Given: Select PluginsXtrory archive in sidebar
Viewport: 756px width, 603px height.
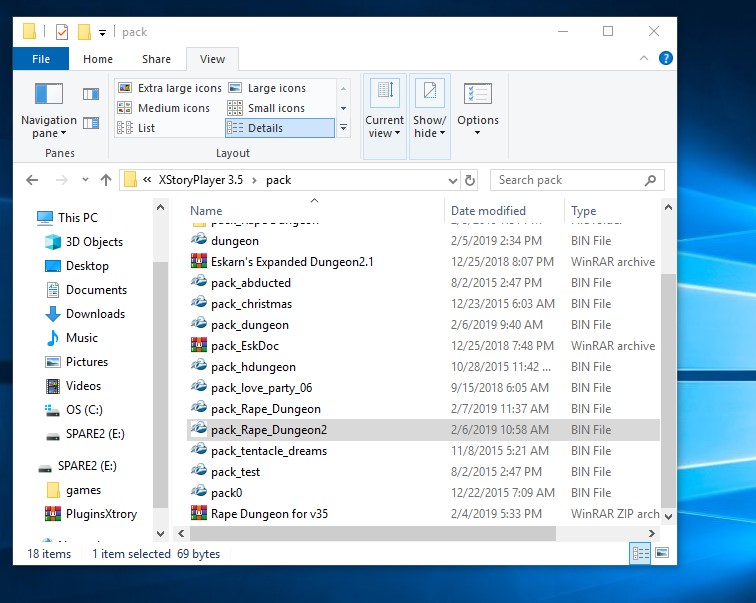Looking at the screenshot, I should tap(92, 514).
